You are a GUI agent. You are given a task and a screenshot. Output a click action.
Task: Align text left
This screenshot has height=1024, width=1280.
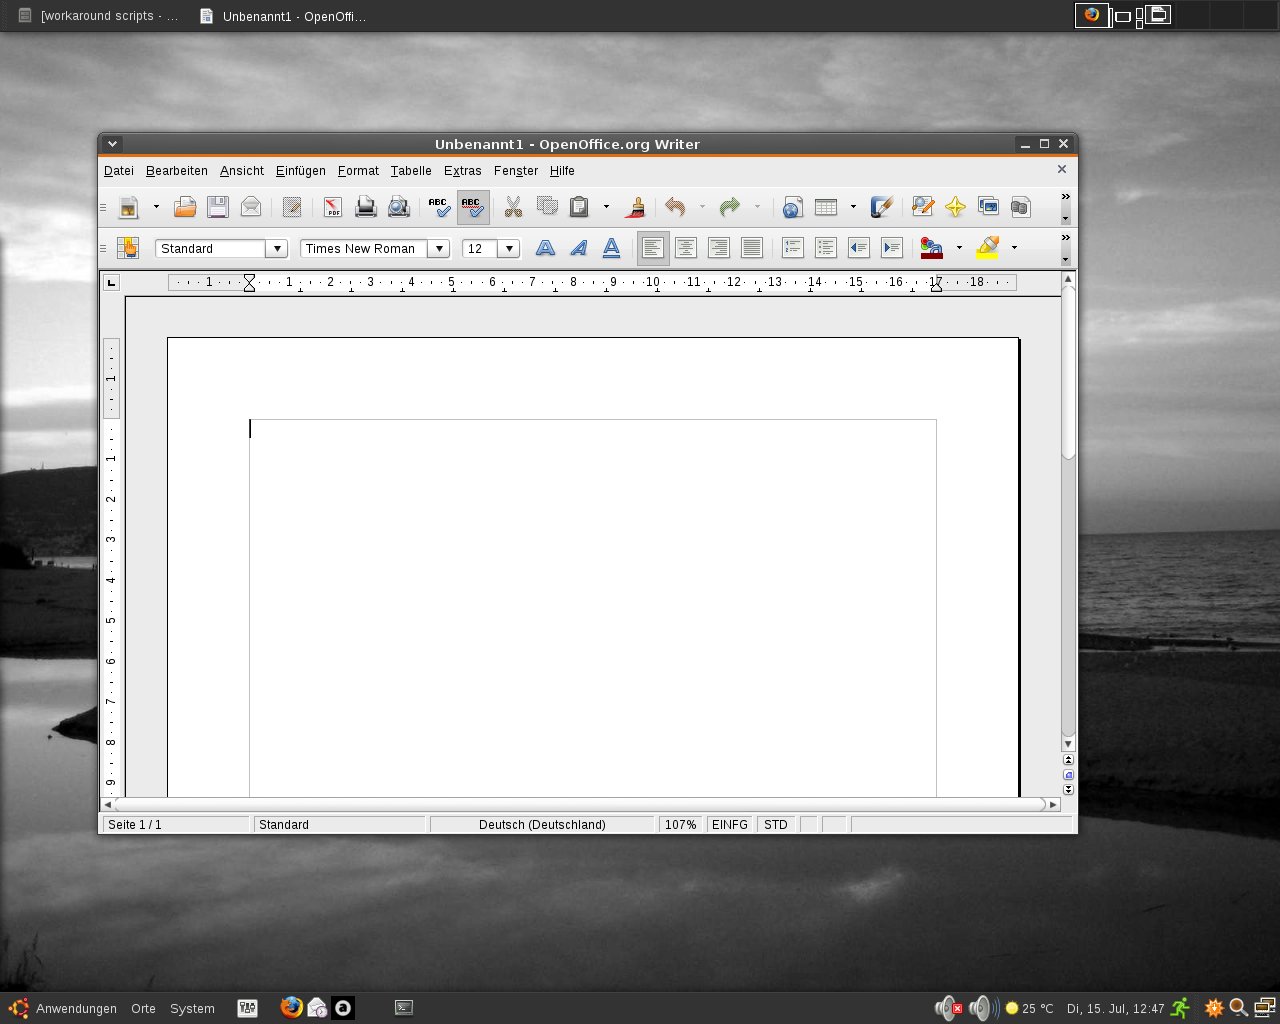pos(653,248)
